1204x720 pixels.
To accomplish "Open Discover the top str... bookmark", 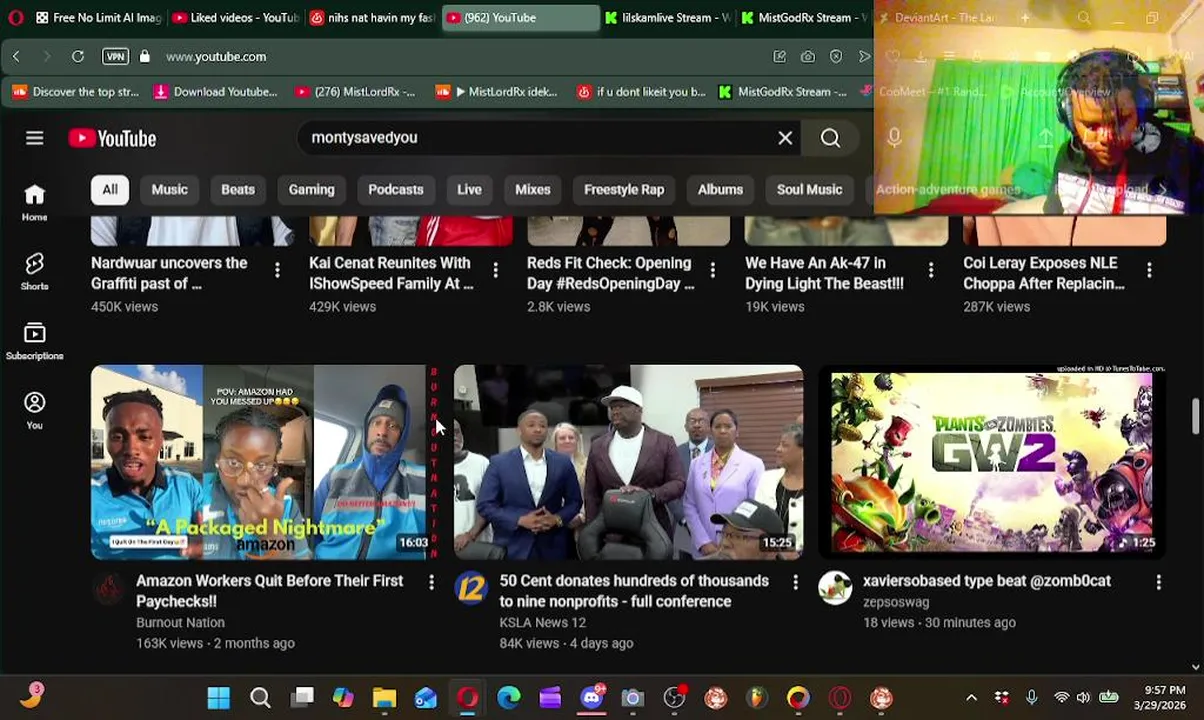I will (76, 92).
